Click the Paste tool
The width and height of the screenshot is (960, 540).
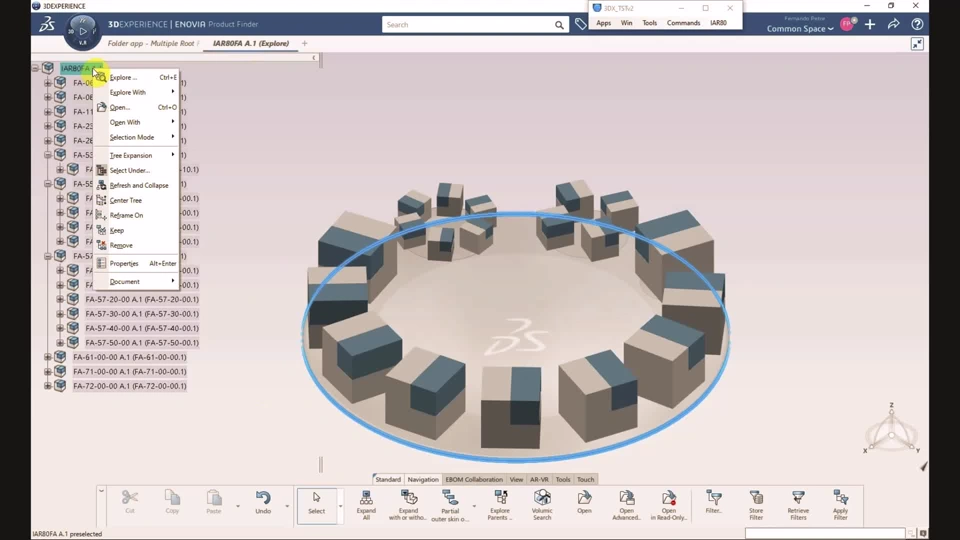(214, 502)
